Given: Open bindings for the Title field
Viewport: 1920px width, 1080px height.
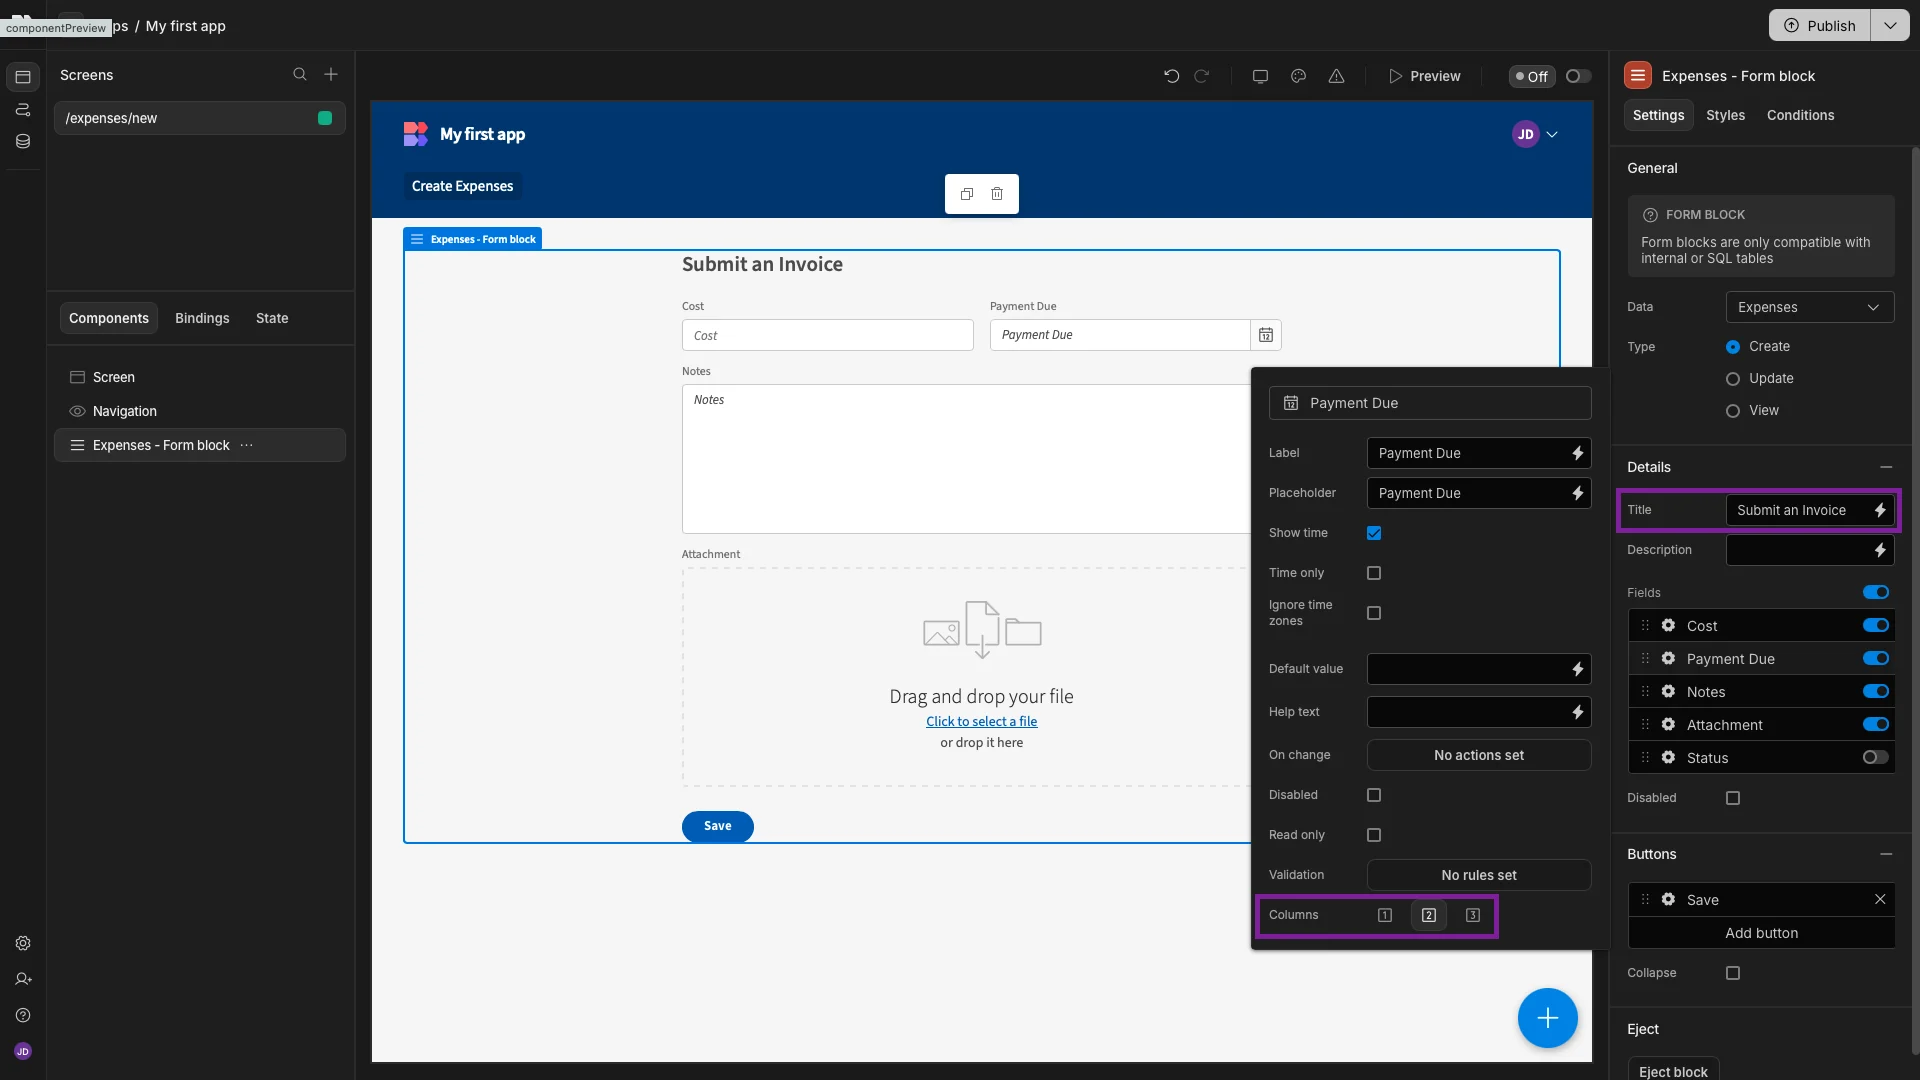Looking at the screenshot, I should click(1880, 510).
